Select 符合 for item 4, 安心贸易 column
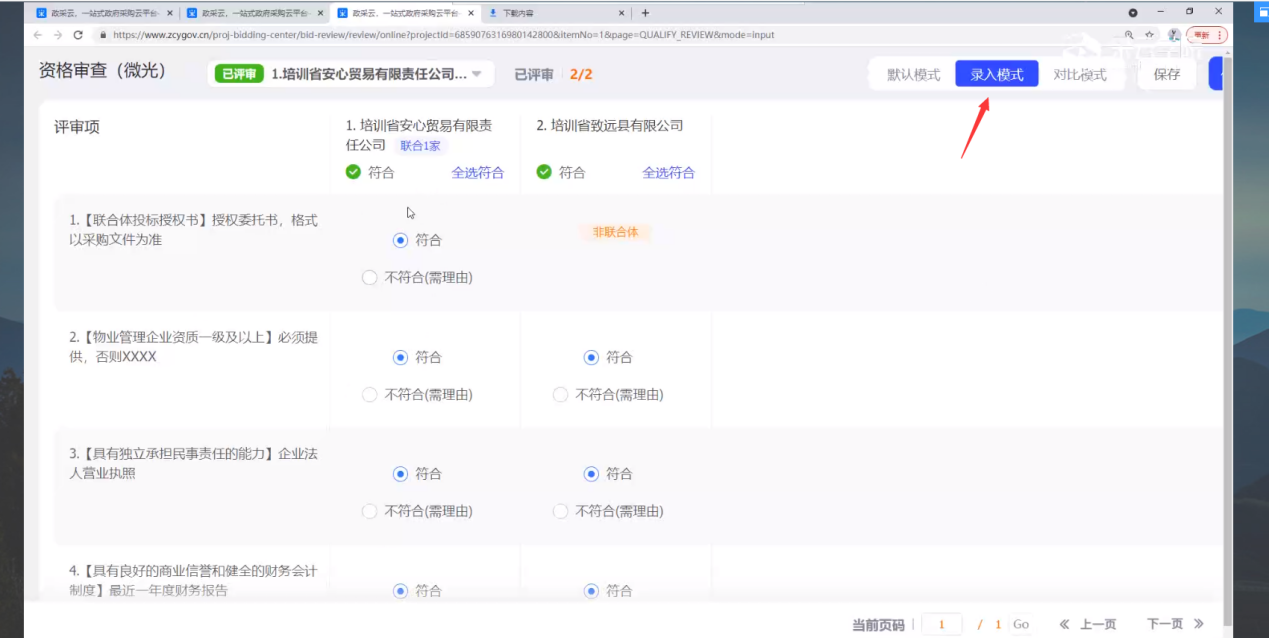 click(x=401, y=591)
